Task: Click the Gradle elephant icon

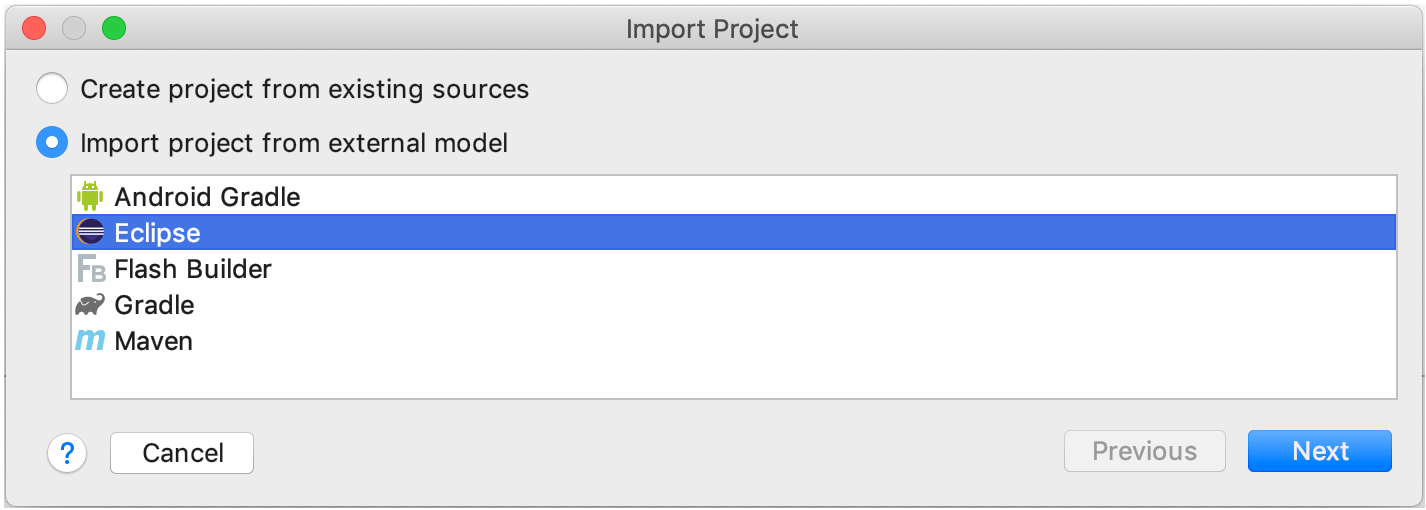Action: click(x=90, y=305)
